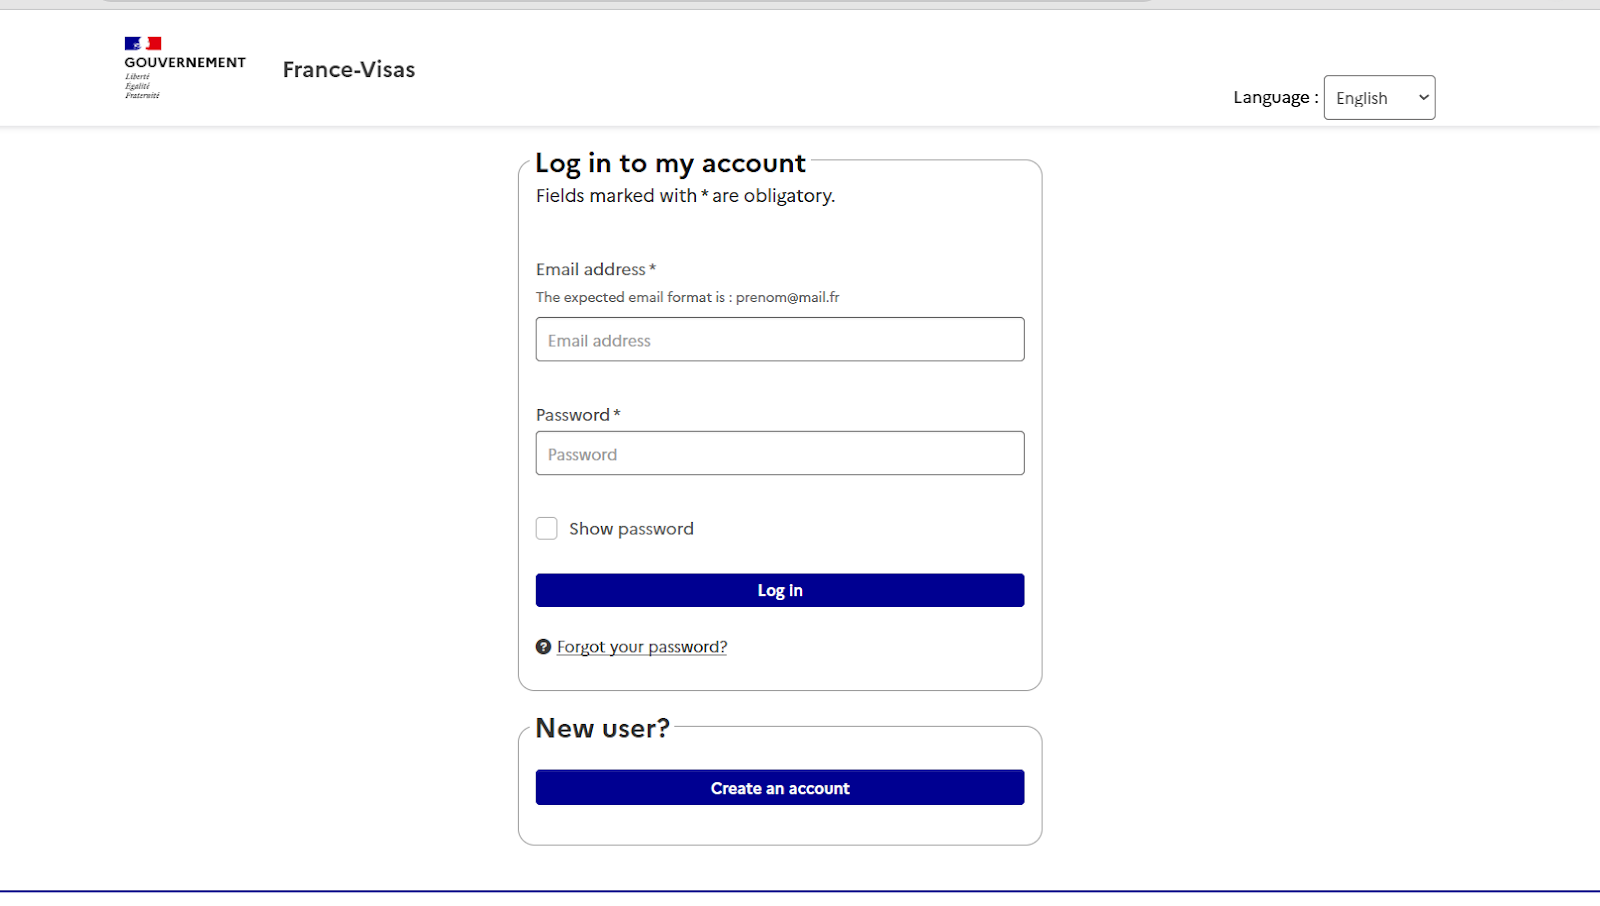The image size is (1600, 906).
Task: Focus the Password input field
Action: 780,453
